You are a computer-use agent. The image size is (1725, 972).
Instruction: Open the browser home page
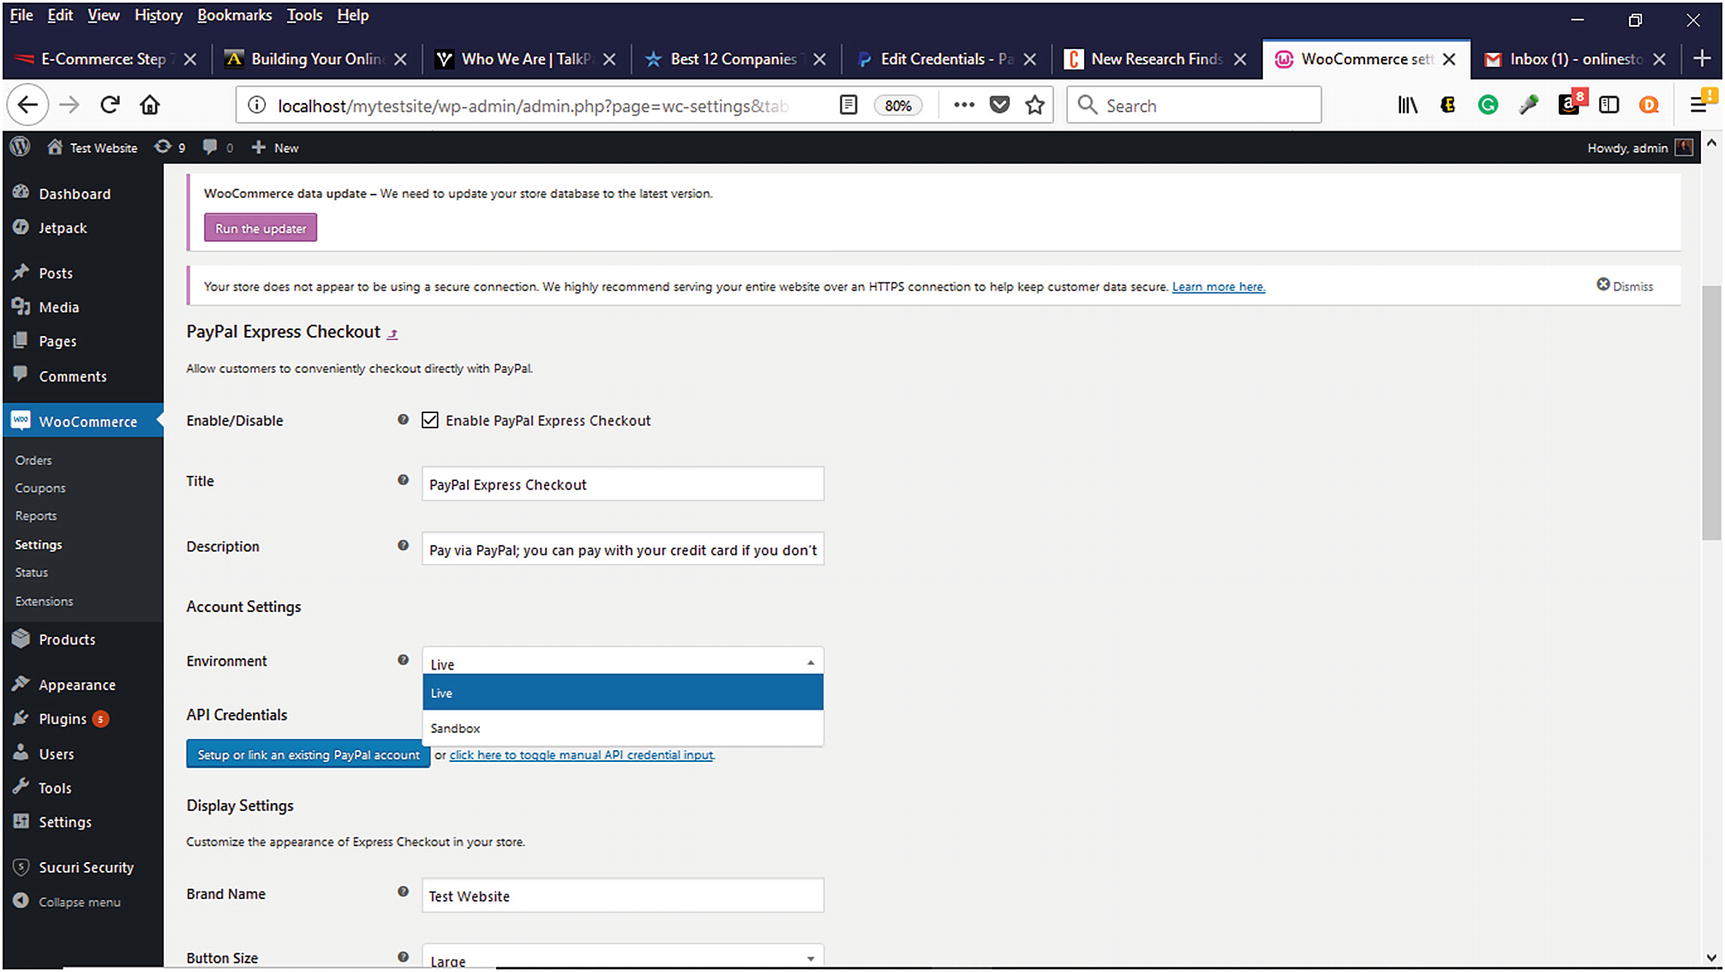[150, 105]
